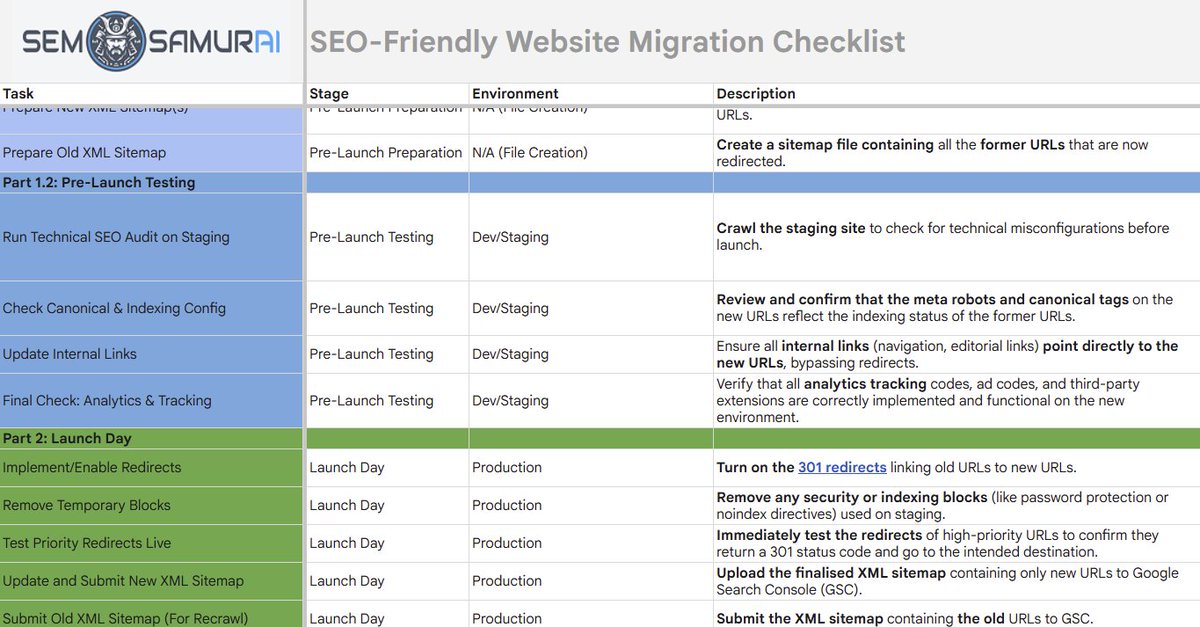Select the 'Implement/Enable Redirects' task cell
Screen dimensions: 1200x627
pos(152,468)
